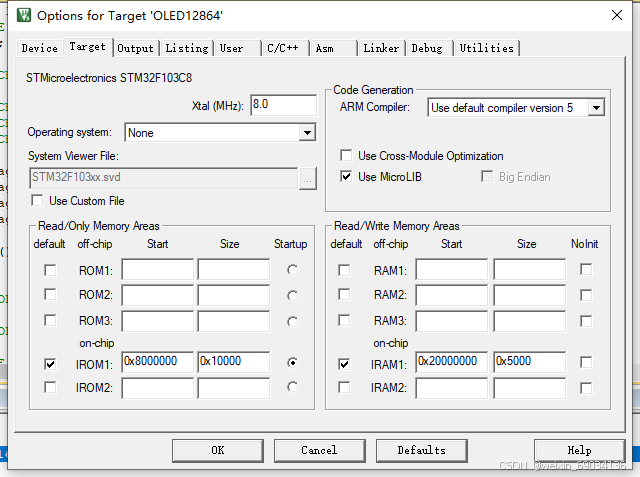The height and width of the screenshot is (477, 640).
Task: Enable NoInit for RAM3
Action: tap(586, 321)
